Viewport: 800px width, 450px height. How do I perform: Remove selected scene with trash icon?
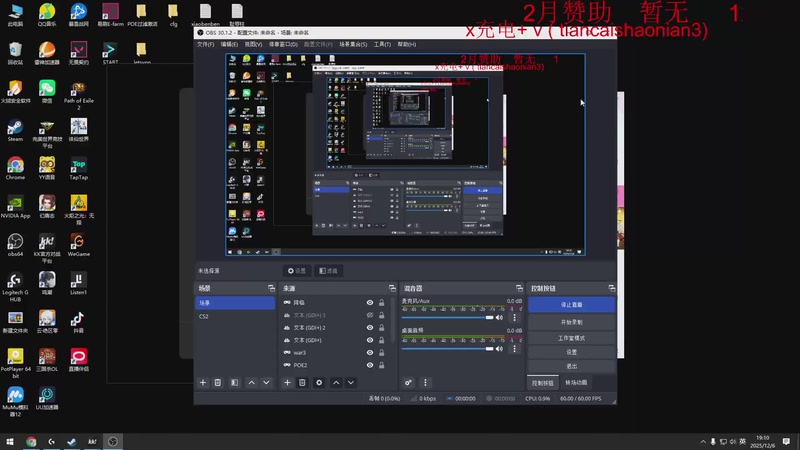pyautogui.click(x=218, y=383)
